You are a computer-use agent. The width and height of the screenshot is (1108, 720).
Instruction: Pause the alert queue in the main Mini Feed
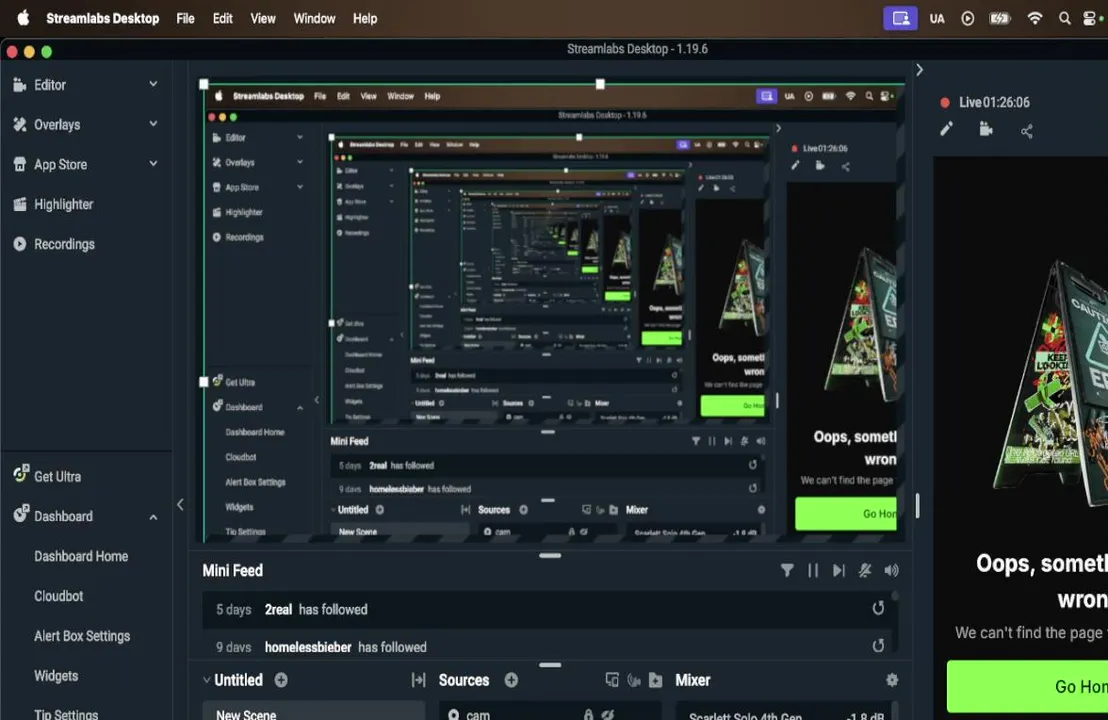click(813, 570)
